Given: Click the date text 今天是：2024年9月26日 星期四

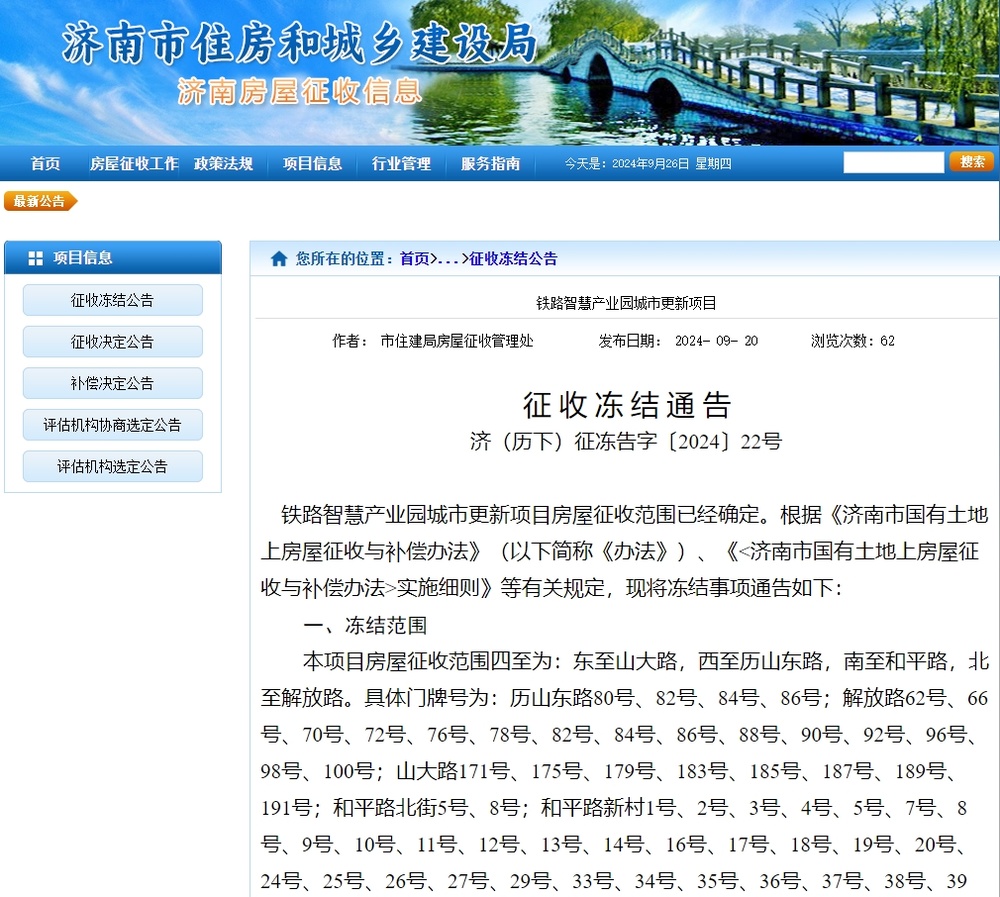Looking at the screenshot, I should pyautogui.click(x=648, y=164).
